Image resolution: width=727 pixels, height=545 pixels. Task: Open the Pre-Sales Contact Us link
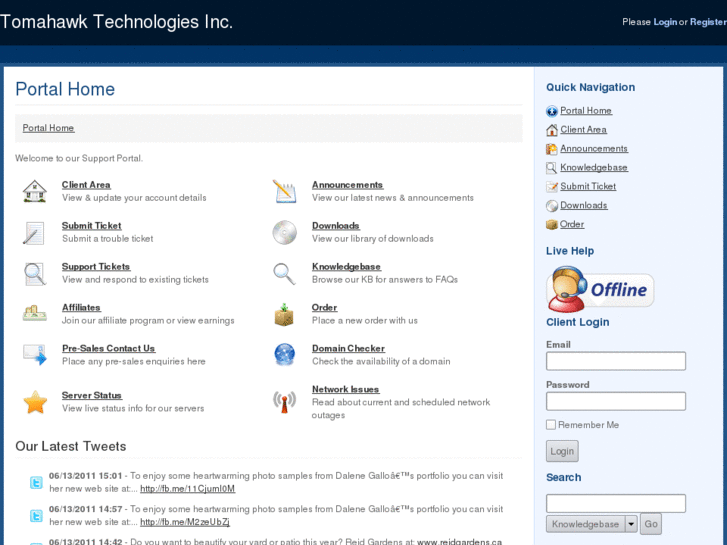(108, 348)
